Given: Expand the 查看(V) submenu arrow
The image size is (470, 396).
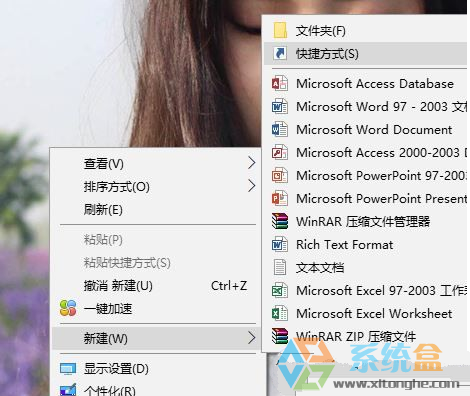Looking at the screenshot, I should [x=252, y=163].
